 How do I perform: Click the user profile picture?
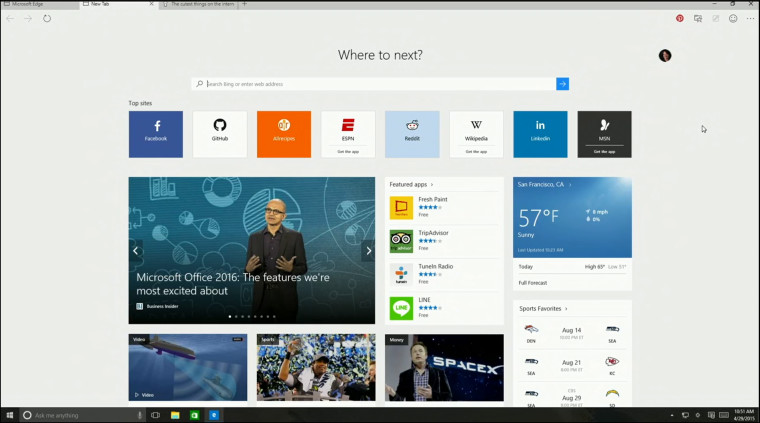point(665,55)
